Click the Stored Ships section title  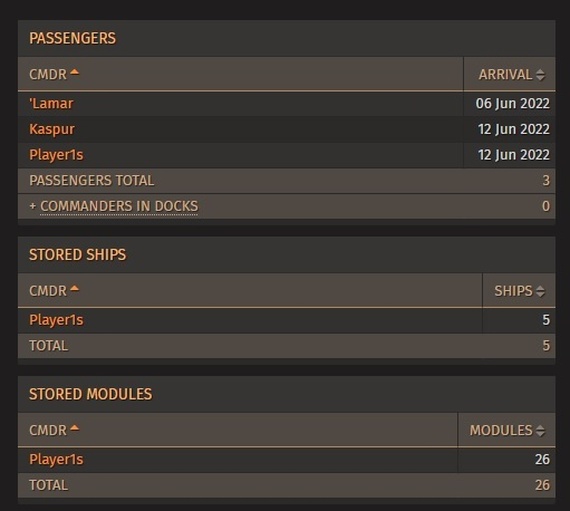click(77, 255)
